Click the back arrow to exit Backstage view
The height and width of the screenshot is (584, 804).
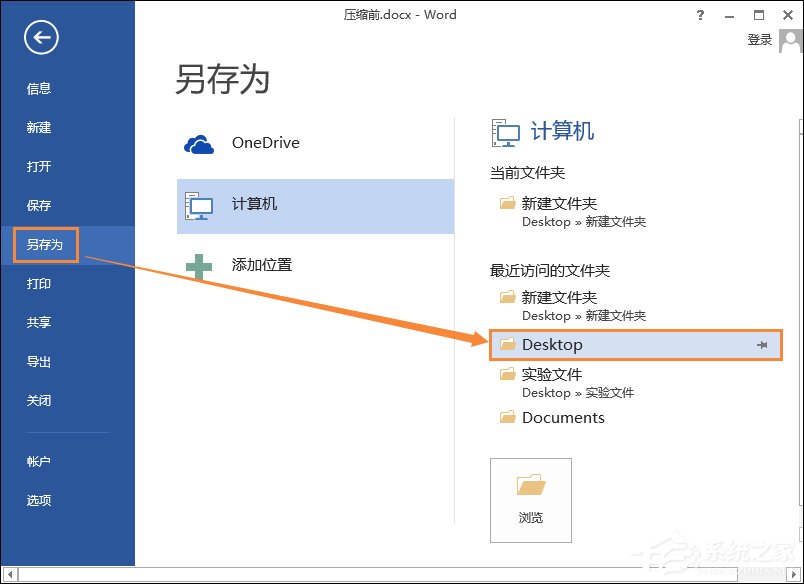[x=39, y=38]
